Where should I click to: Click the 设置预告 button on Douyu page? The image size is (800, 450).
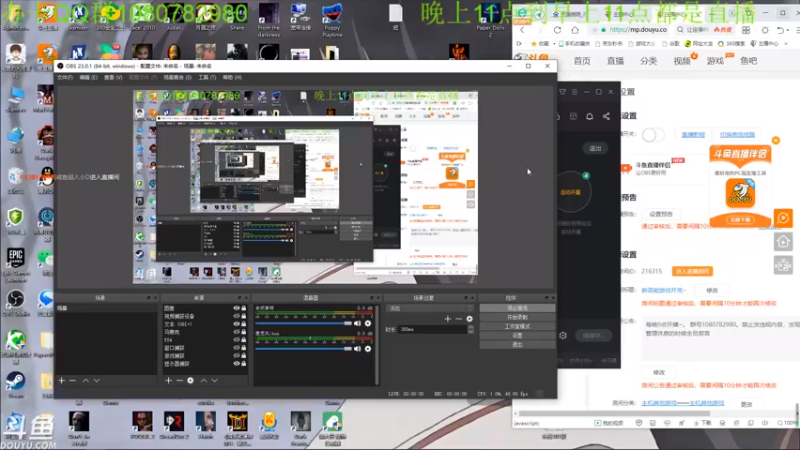click(661, 214)
